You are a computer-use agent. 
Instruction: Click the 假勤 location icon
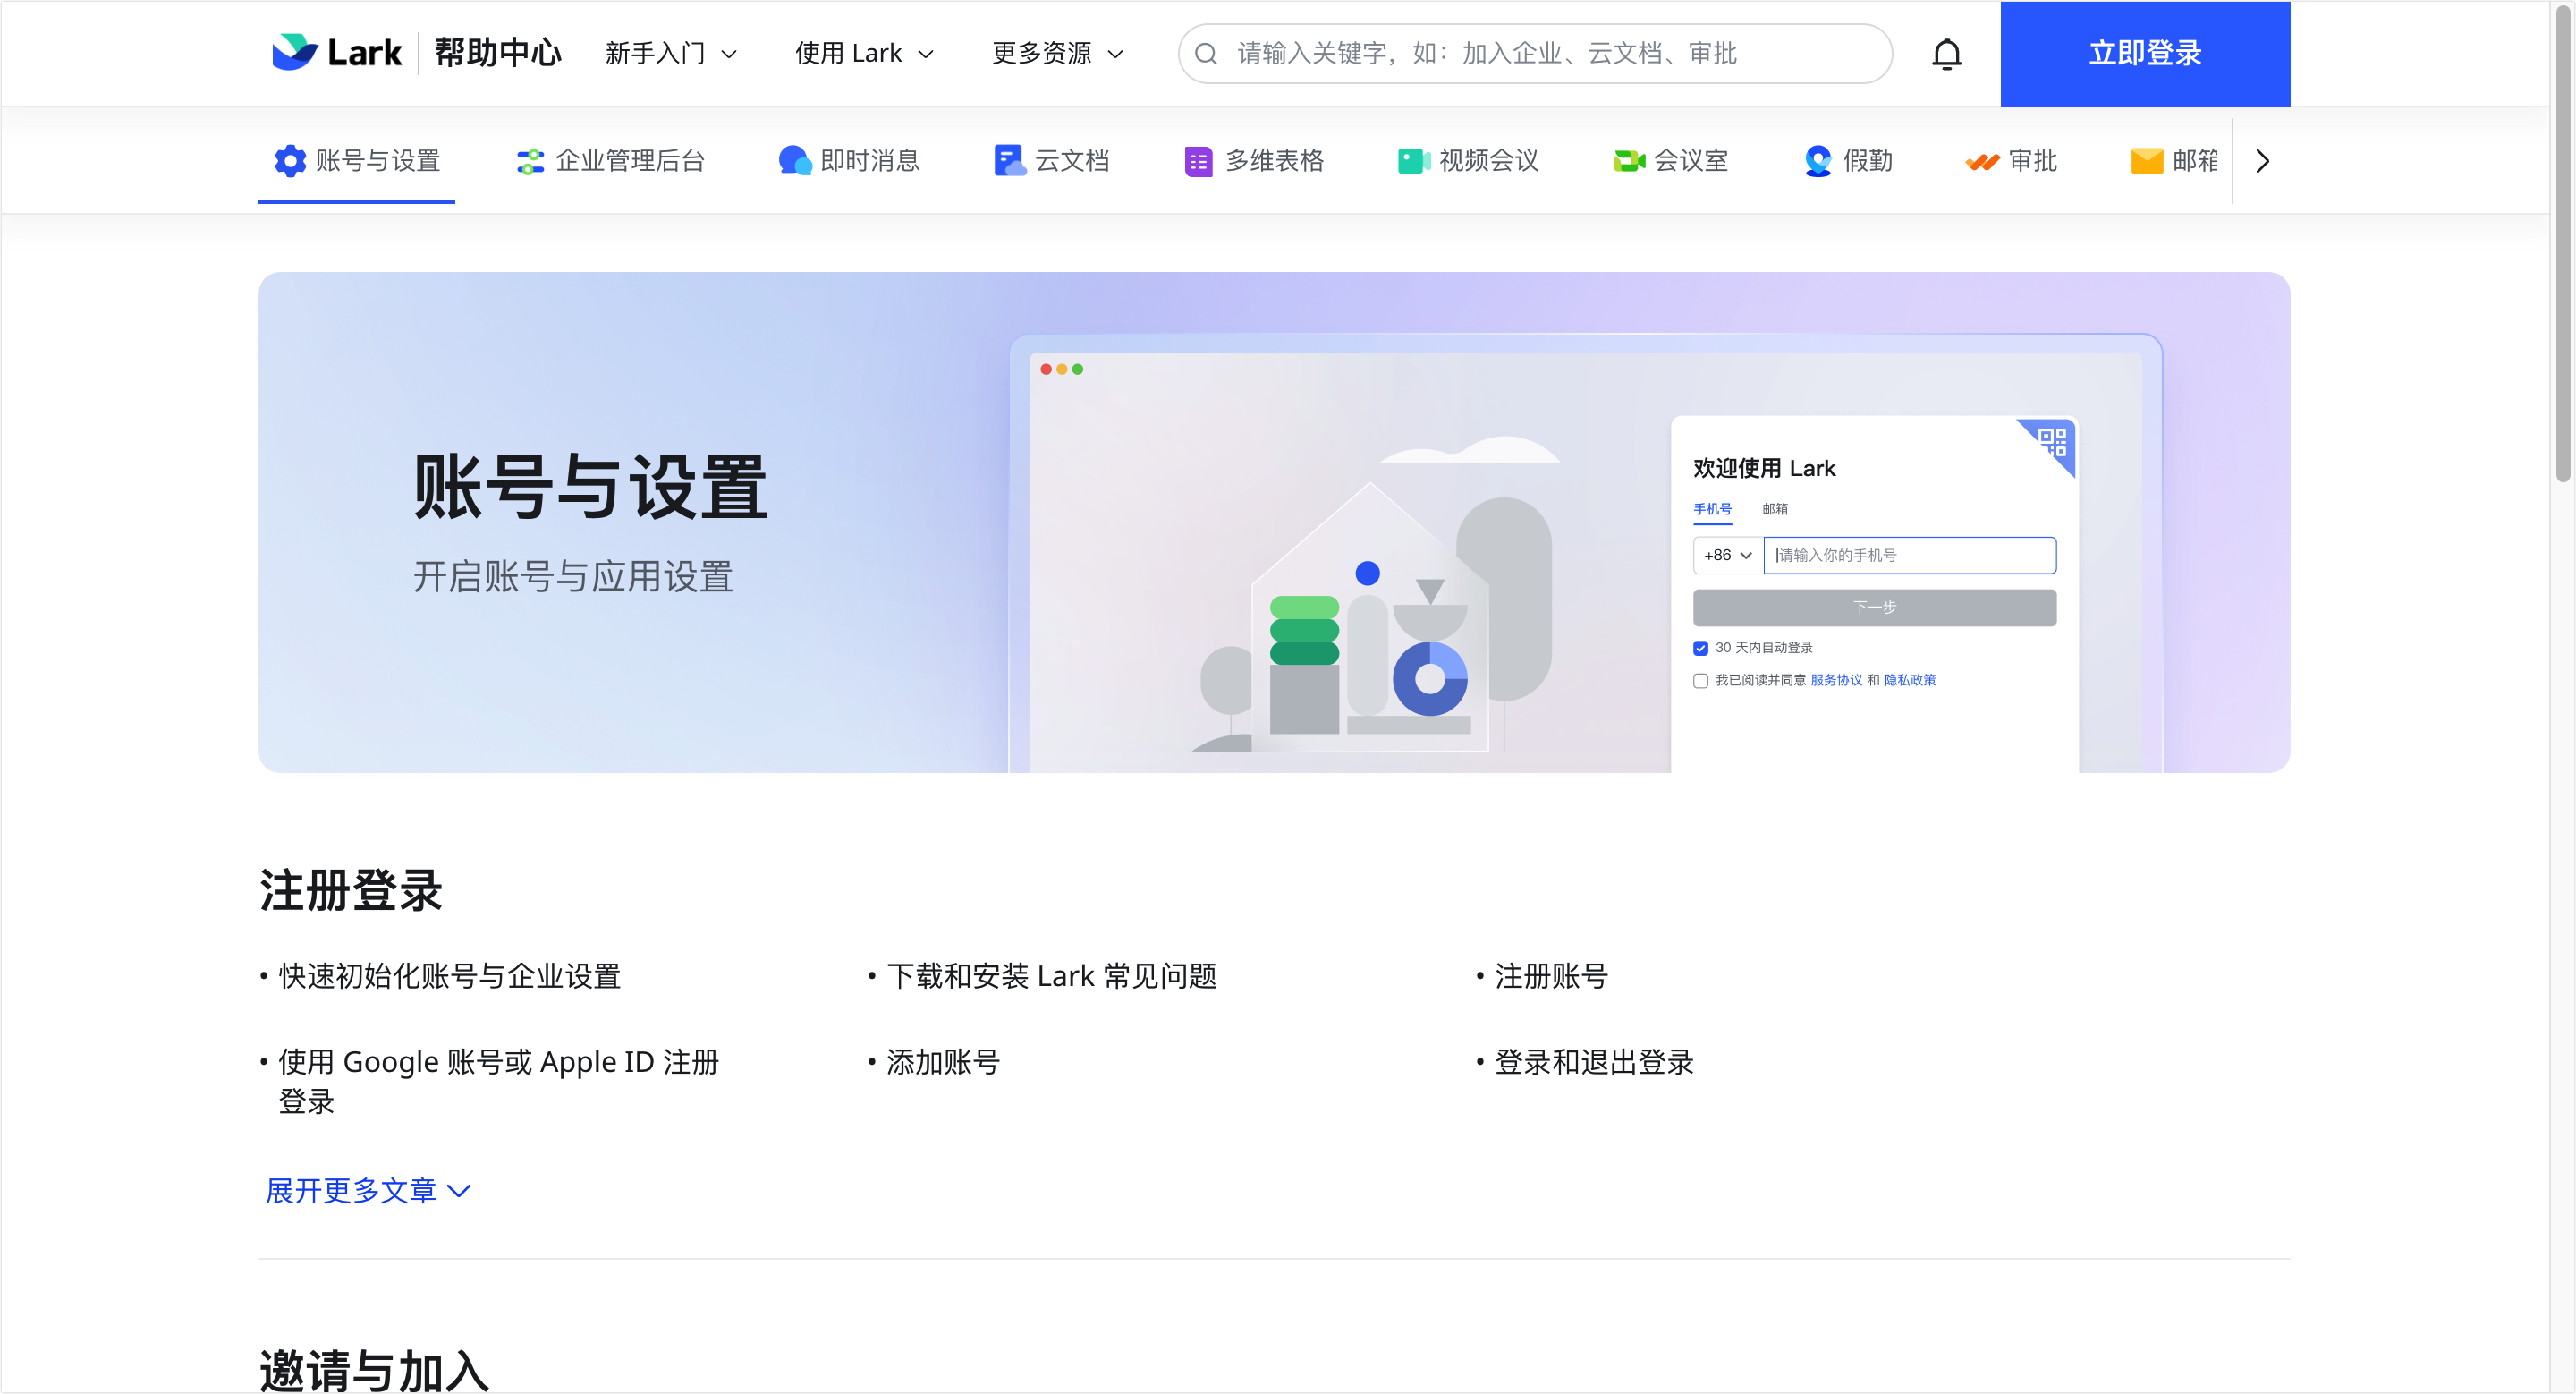click(x=1818, y=161)
